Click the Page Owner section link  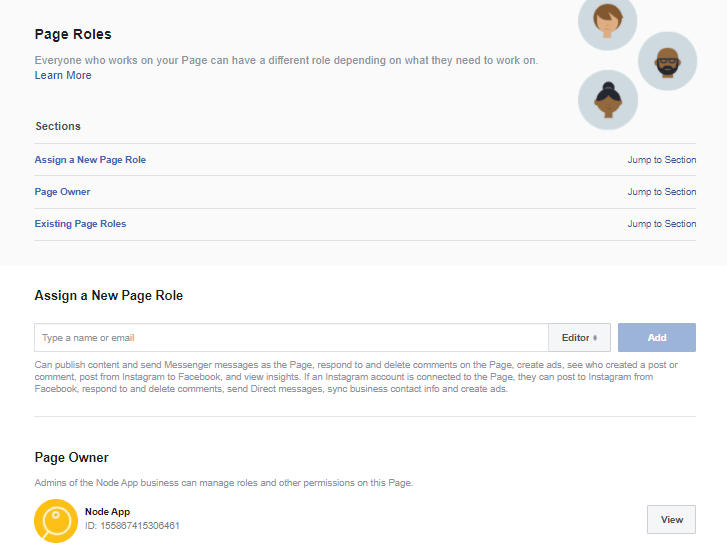63,191
